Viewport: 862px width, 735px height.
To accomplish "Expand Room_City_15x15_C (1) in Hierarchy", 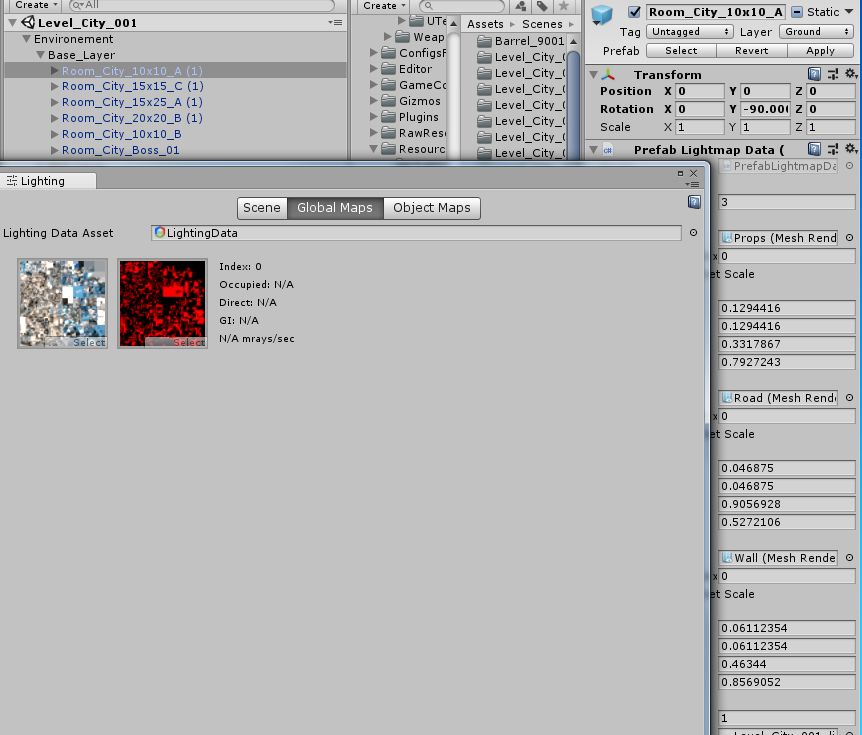I will pyautogui.click(x=54, y=86).
